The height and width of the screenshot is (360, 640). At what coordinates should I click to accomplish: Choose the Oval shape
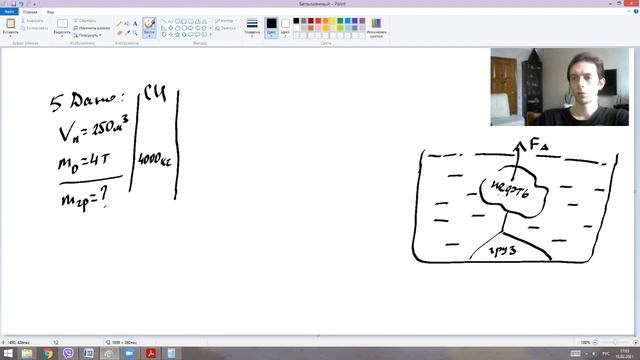tap(178, 21)
